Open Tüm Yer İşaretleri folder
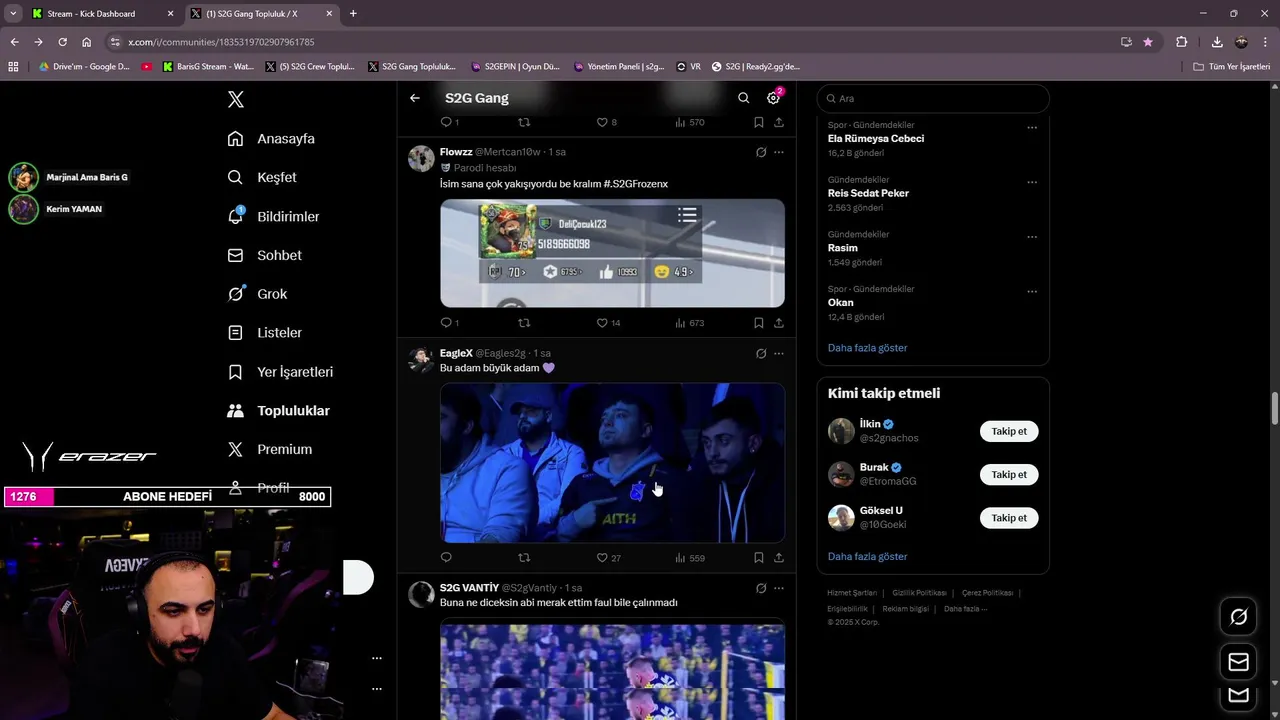This screenshot has height=720, width=1280. 1232,67
